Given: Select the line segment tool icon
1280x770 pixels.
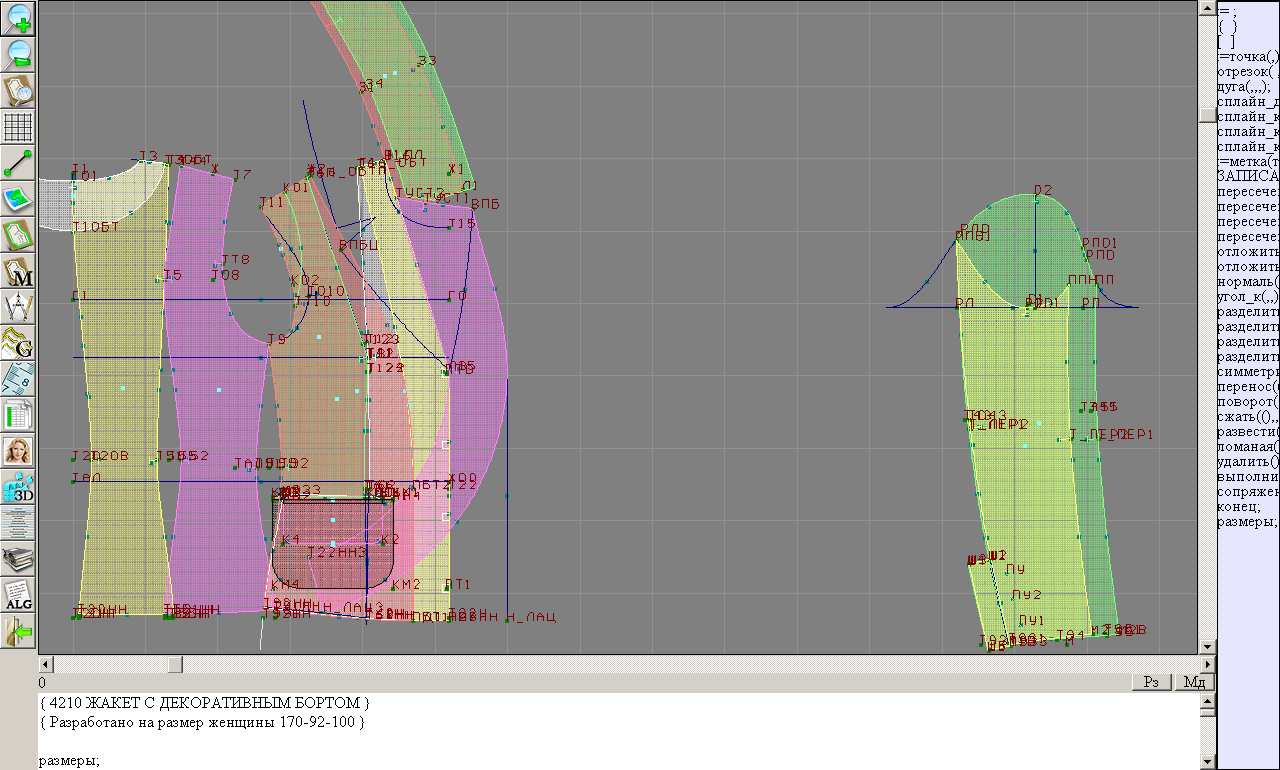Looking at the screenshot, I should 19,163.
